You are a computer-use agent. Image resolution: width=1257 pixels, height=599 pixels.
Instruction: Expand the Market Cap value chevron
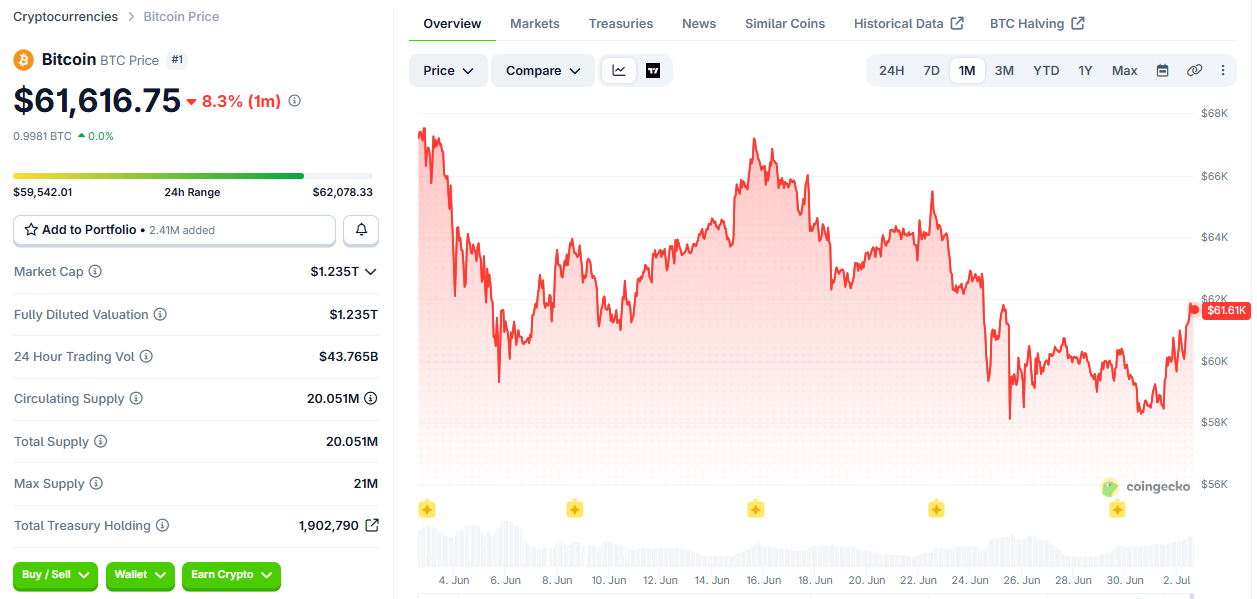tap(371, 272)
